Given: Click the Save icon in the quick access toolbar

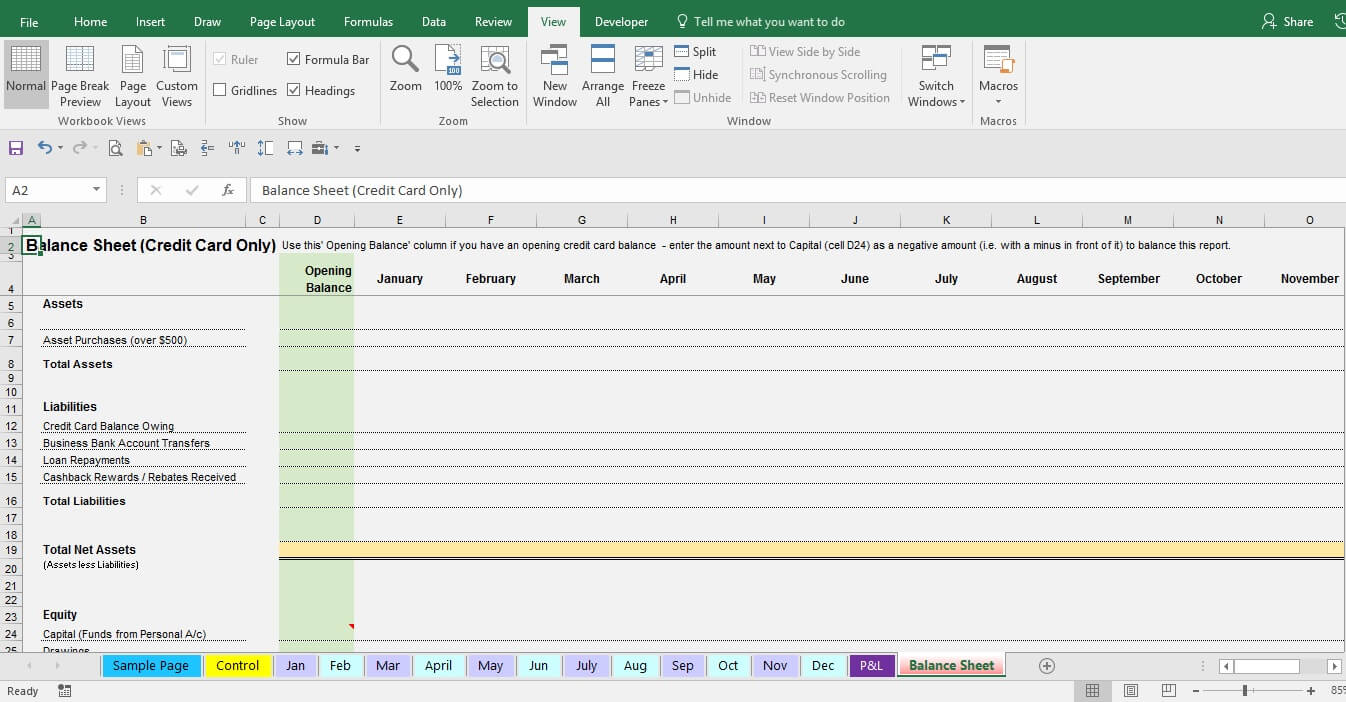Looking at the screenshot, I should 16,148.
